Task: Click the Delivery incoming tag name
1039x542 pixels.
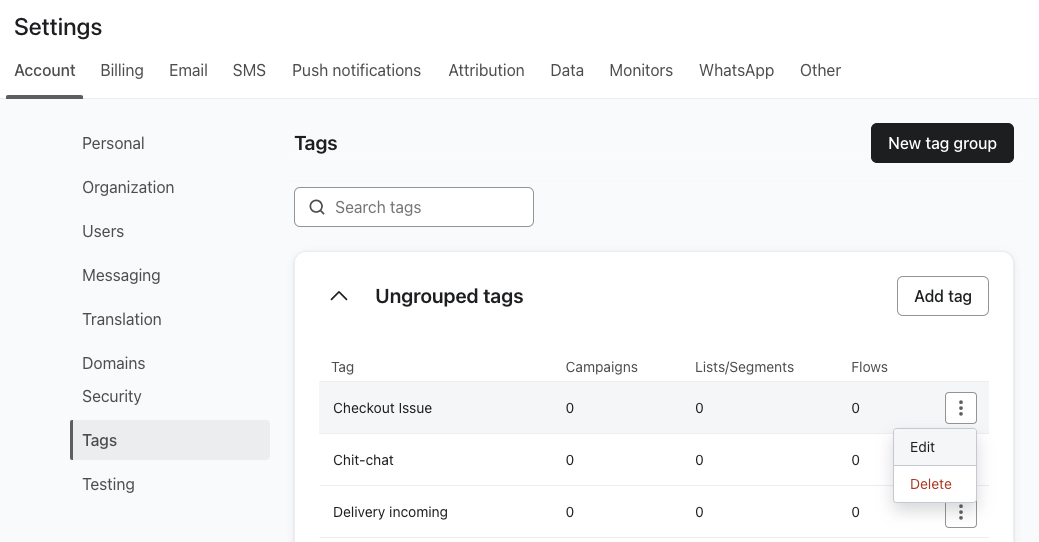Action: (390, 512)
